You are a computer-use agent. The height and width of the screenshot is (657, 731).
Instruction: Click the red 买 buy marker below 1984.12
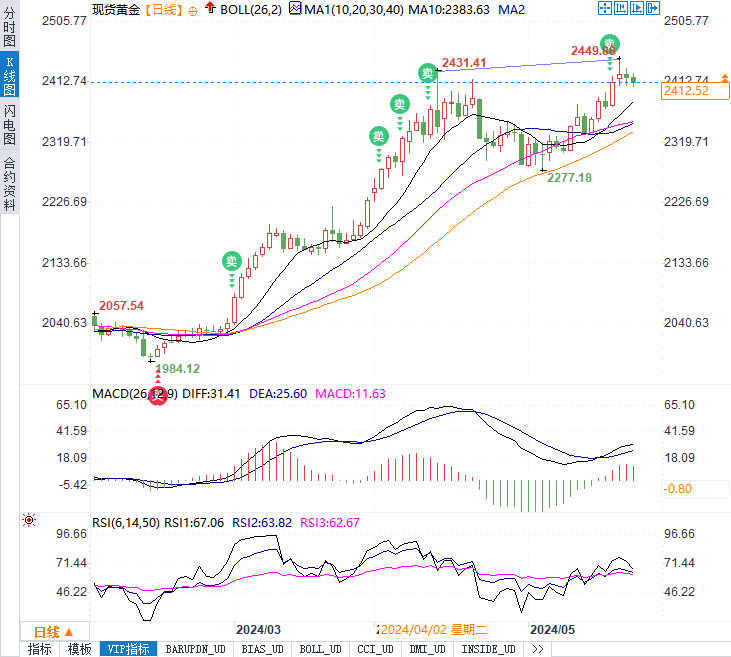(158, 396)
